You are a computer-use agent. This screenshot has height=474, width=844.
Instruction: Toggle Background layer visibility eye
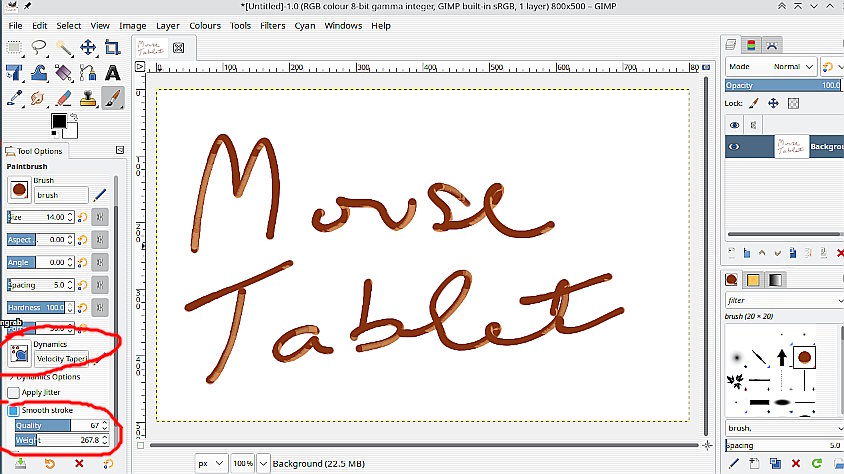pos(734,147)
